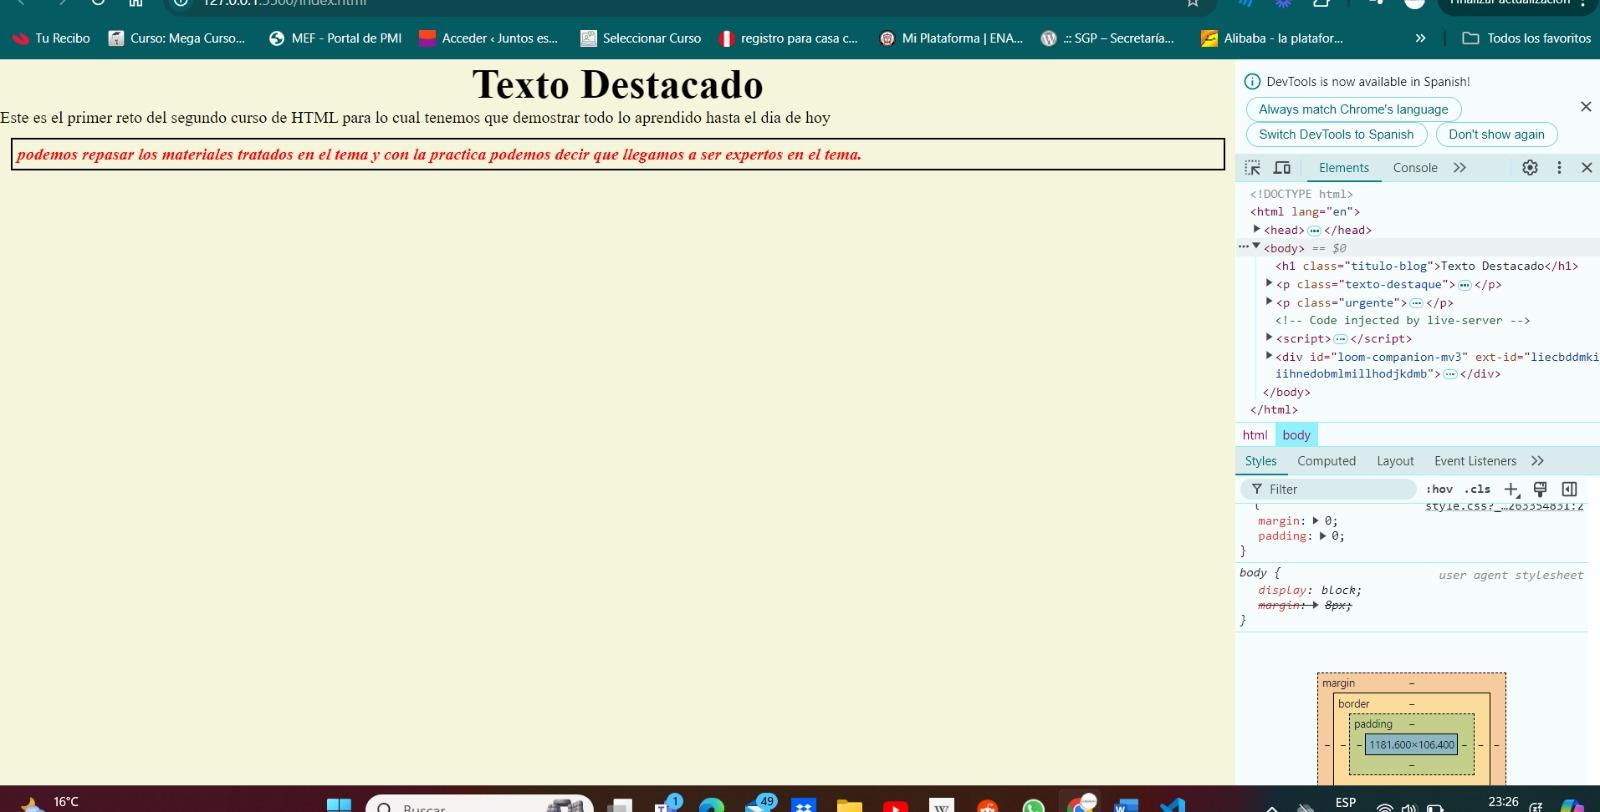Click the 'Don't show again' button
This screenshot has width=1600, height=812.
(1496, 134)
